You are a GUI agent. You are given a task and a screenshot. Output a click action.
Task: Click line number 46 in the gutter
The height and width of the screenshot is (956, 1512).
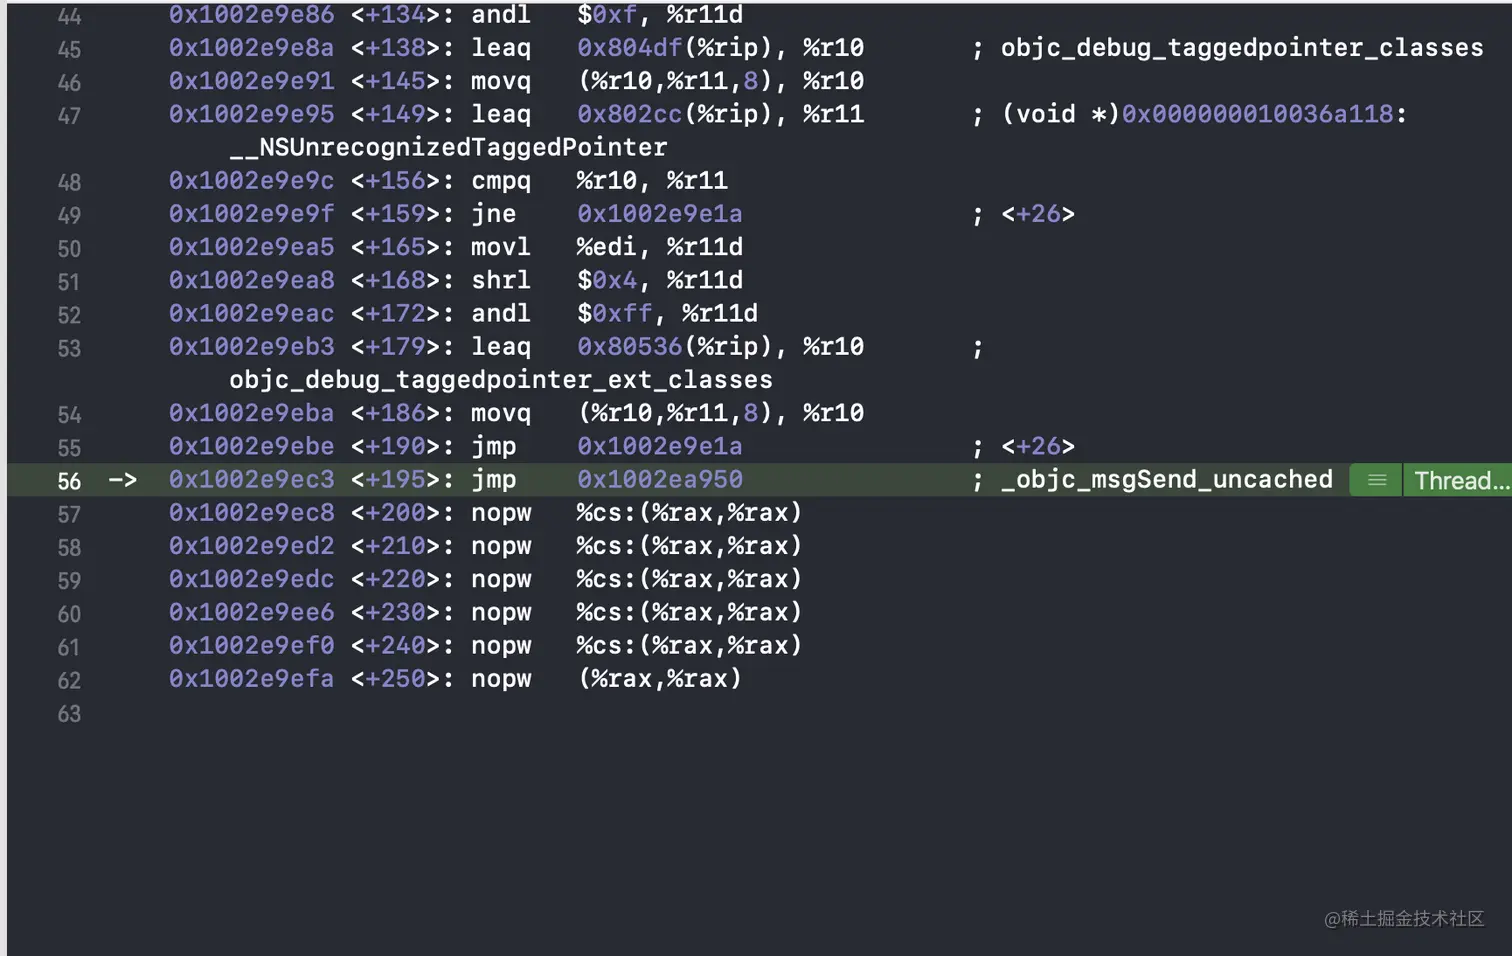pyautogui.click(x=69, y=82)
